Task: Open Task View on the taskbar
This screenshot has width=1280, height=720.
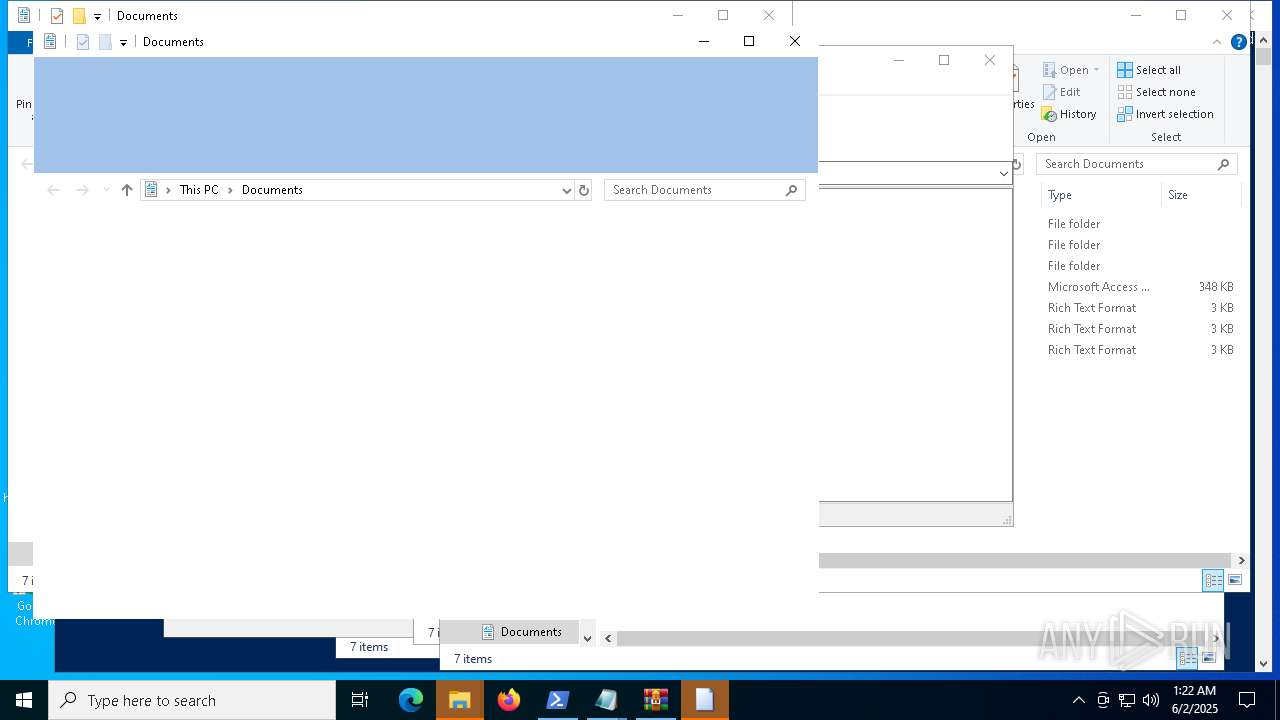Action: 360,700
